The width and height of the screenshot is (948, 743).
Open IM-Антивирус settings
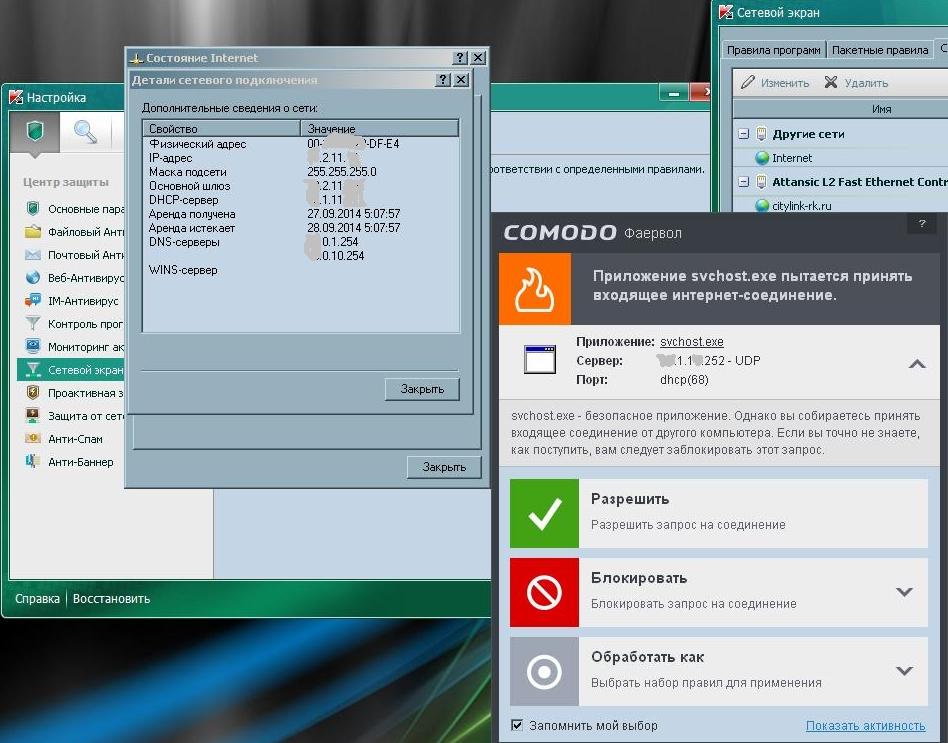tap(83, 301)
